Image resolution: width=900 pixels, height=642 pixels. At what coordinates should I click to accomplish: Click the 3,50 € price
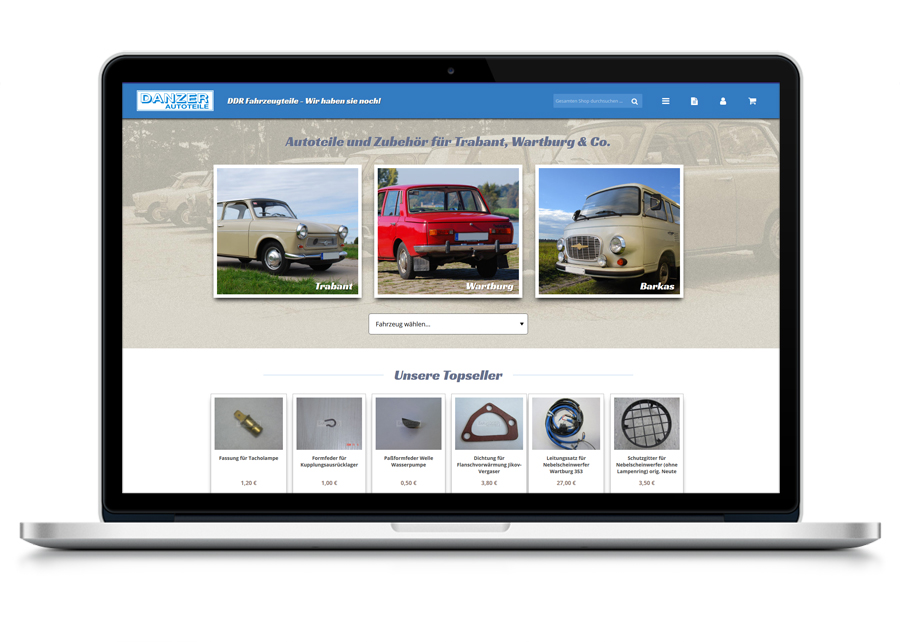click(646, 483)
